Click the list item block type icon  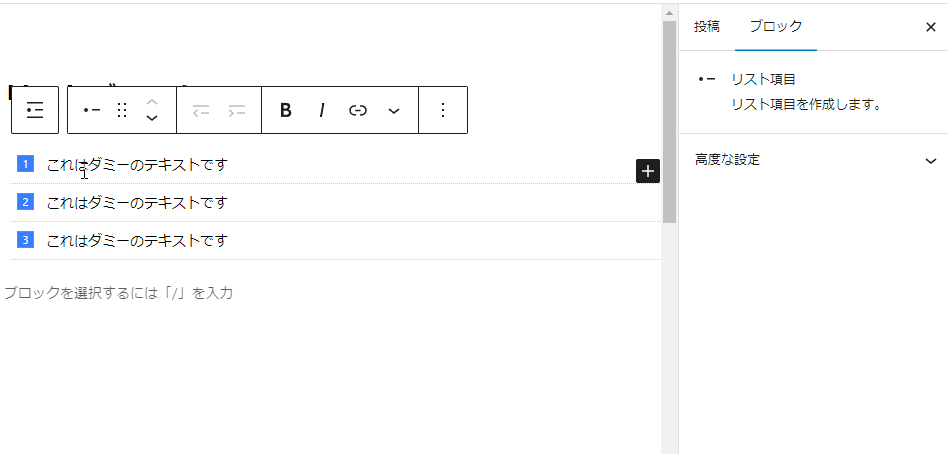point(92,110)
